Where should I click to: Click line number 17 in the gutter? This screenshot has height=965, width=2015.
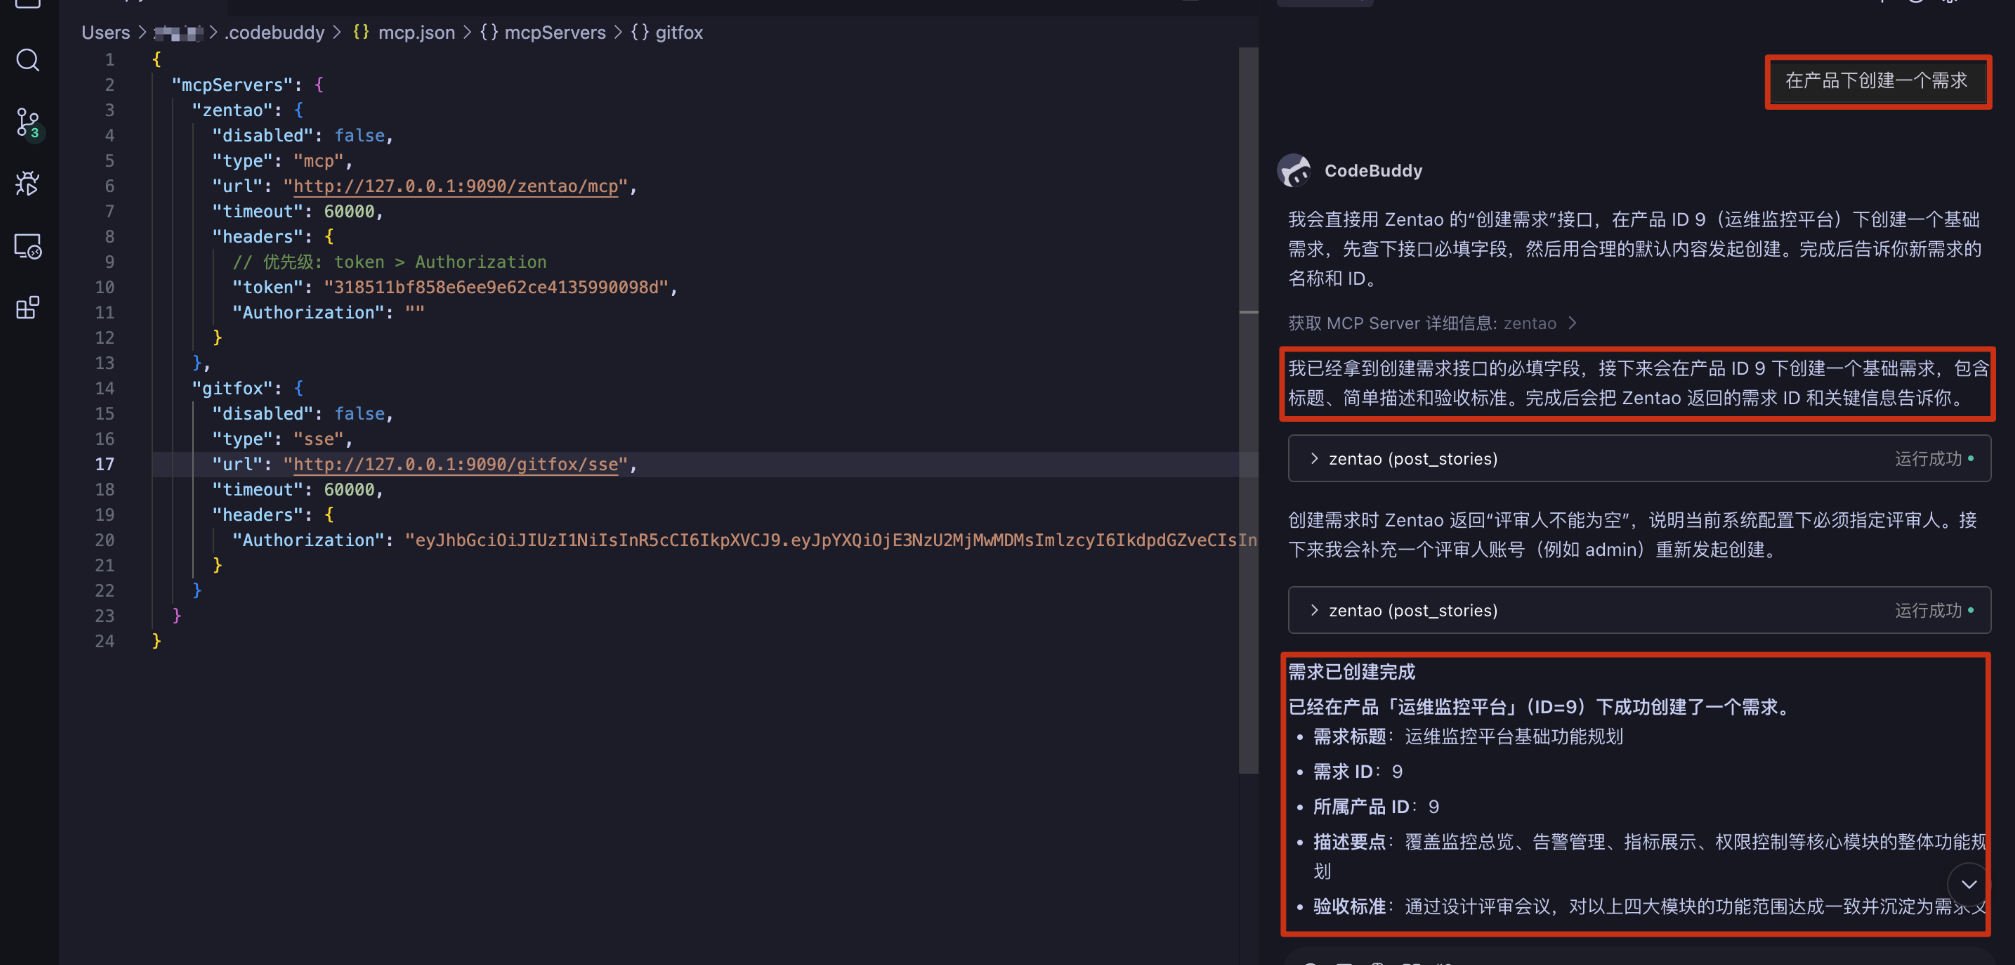pos(105,464)
